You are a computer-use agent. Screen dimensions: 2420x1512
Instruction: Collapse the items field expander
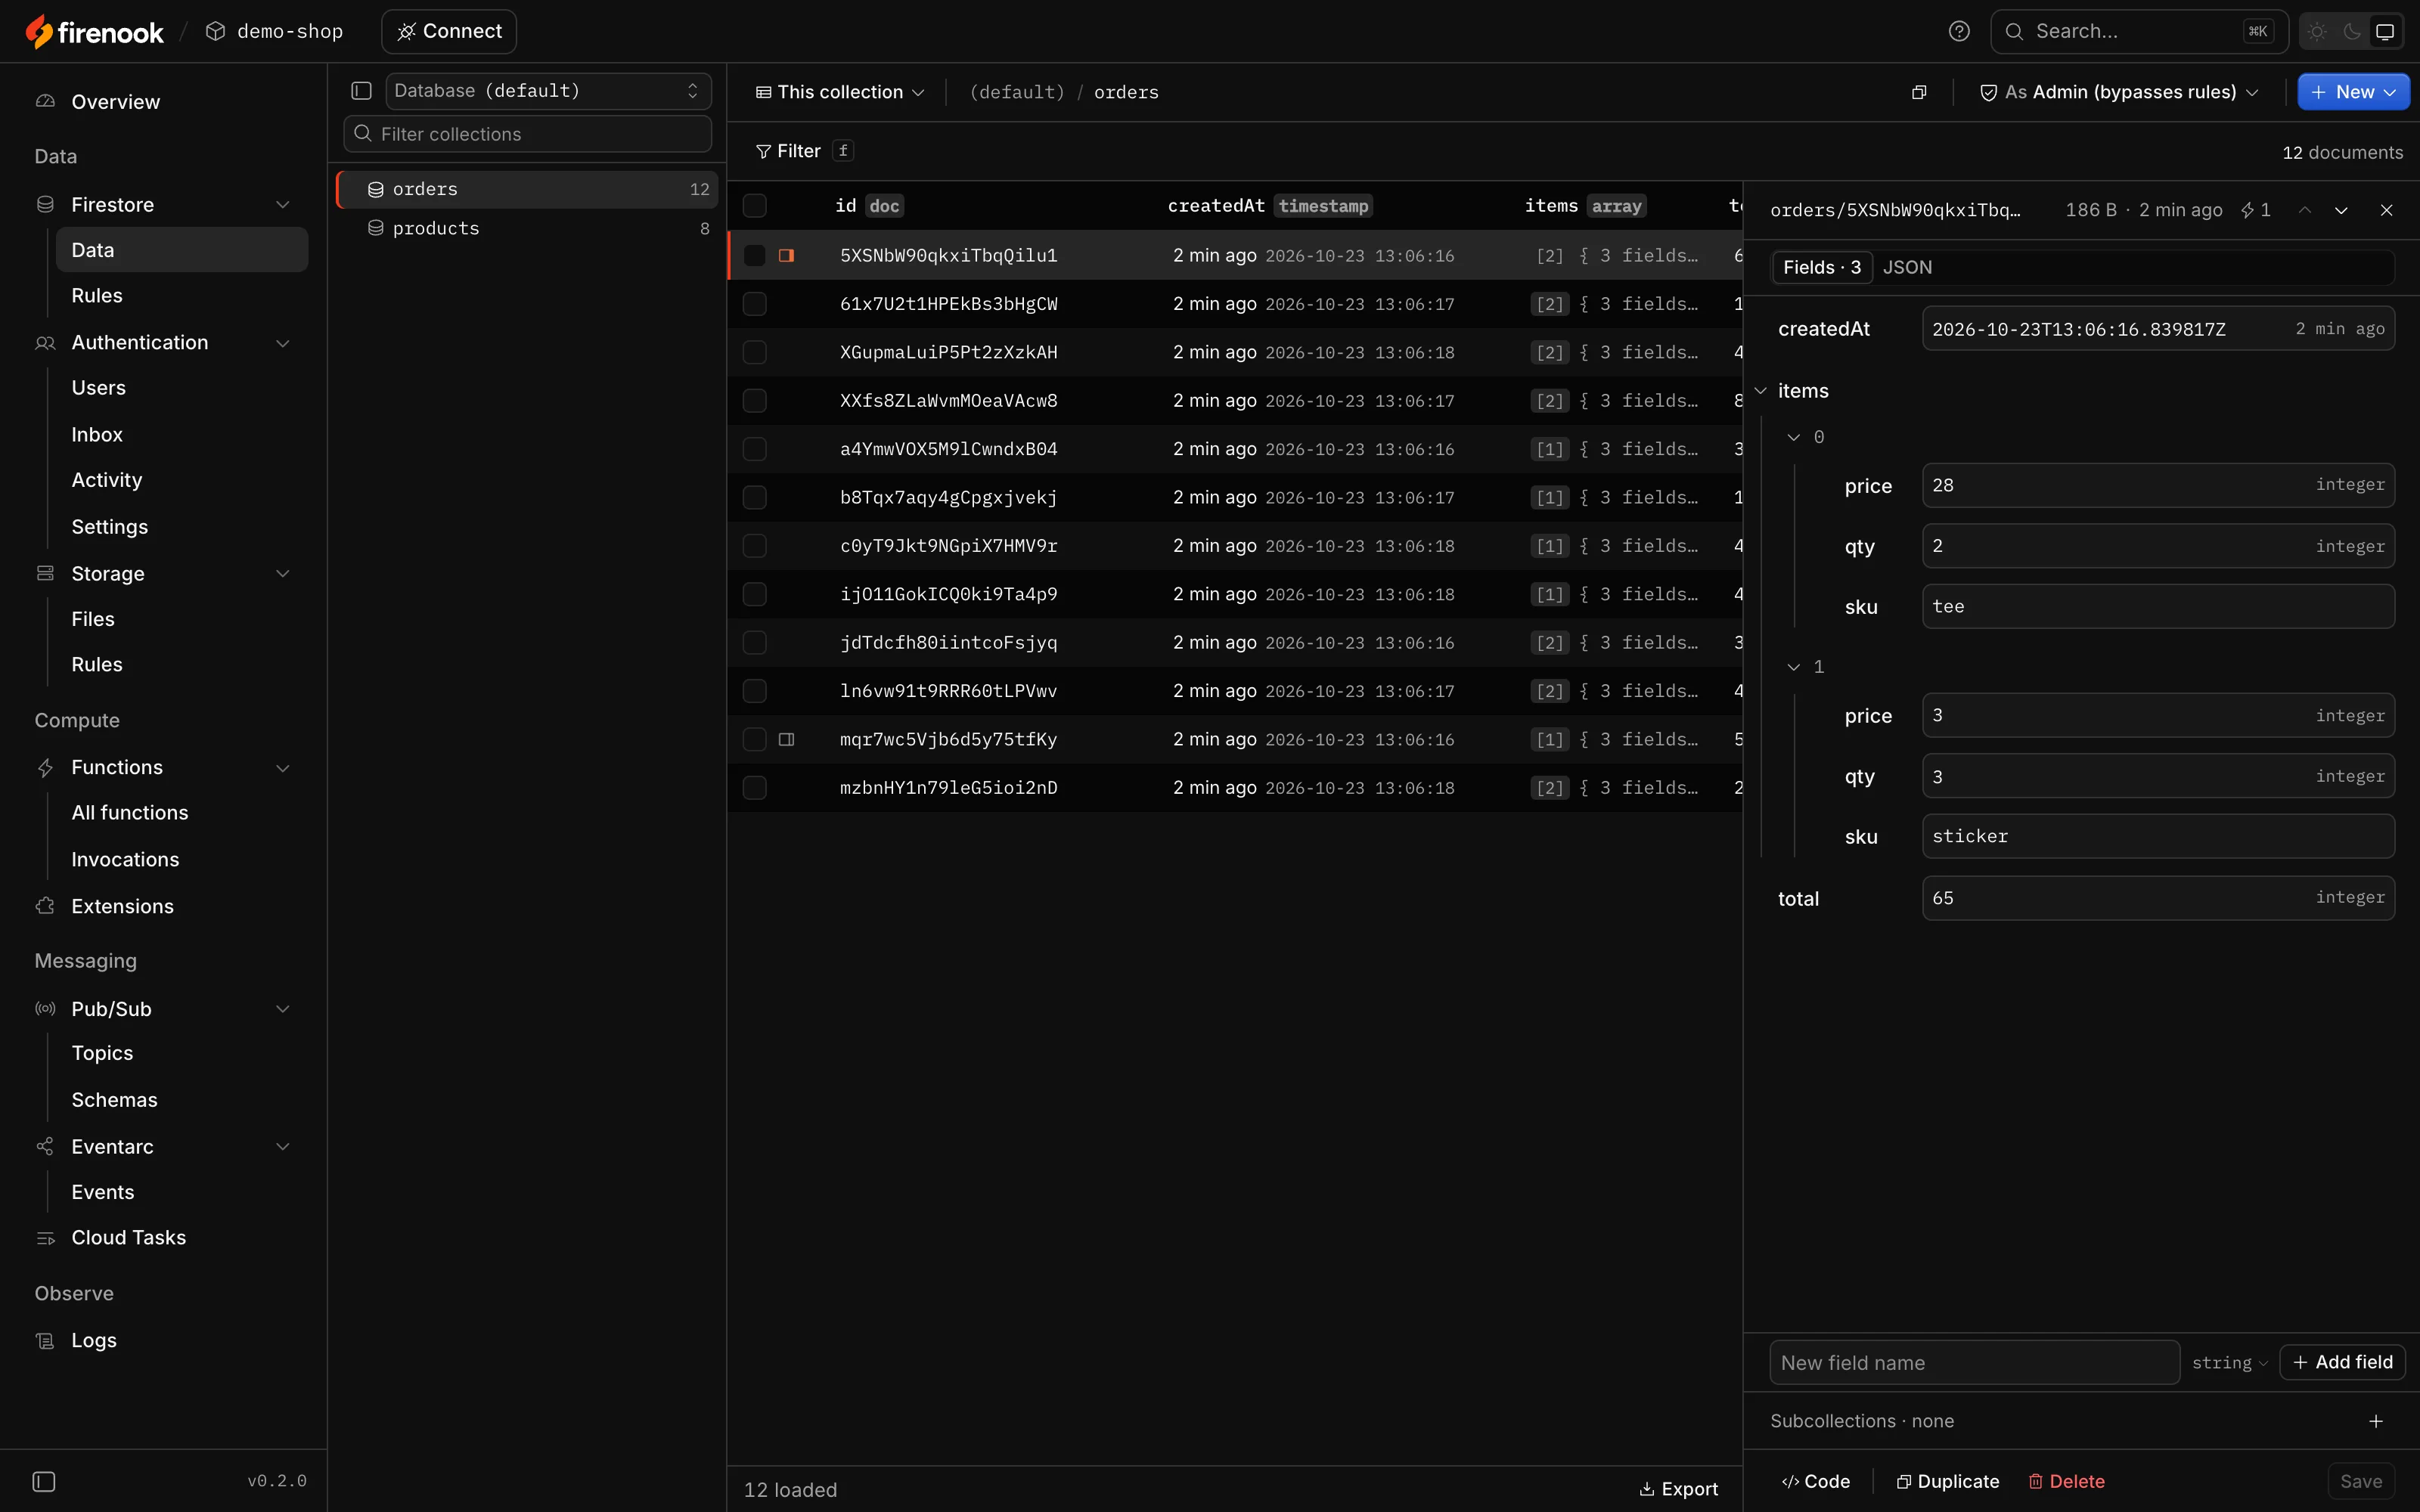(1760, 391)
